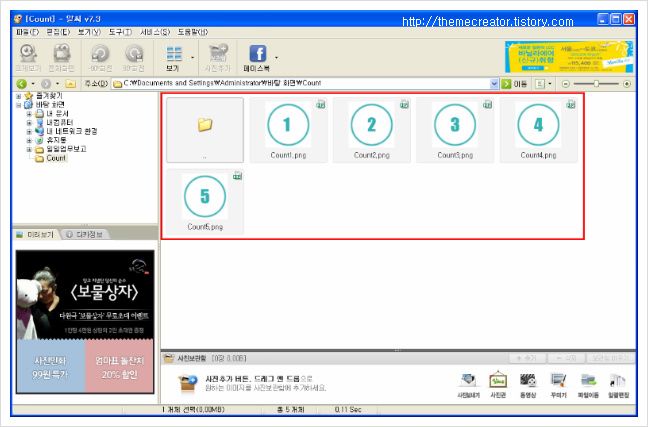648x427 pixels.
Task: Go back with the green arrow button
Action: (x=21, y=84)
